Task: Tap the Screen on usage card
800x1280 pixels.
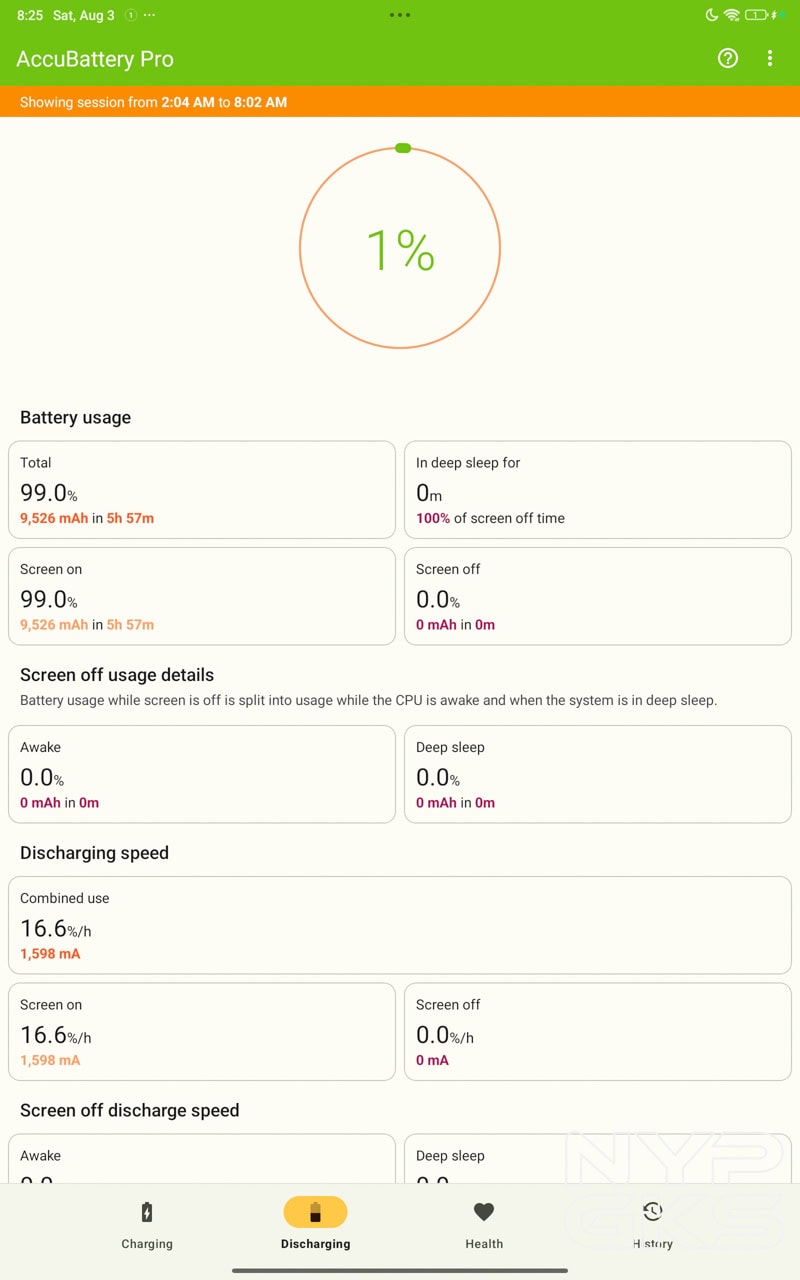Action: (x=202, y=596)
